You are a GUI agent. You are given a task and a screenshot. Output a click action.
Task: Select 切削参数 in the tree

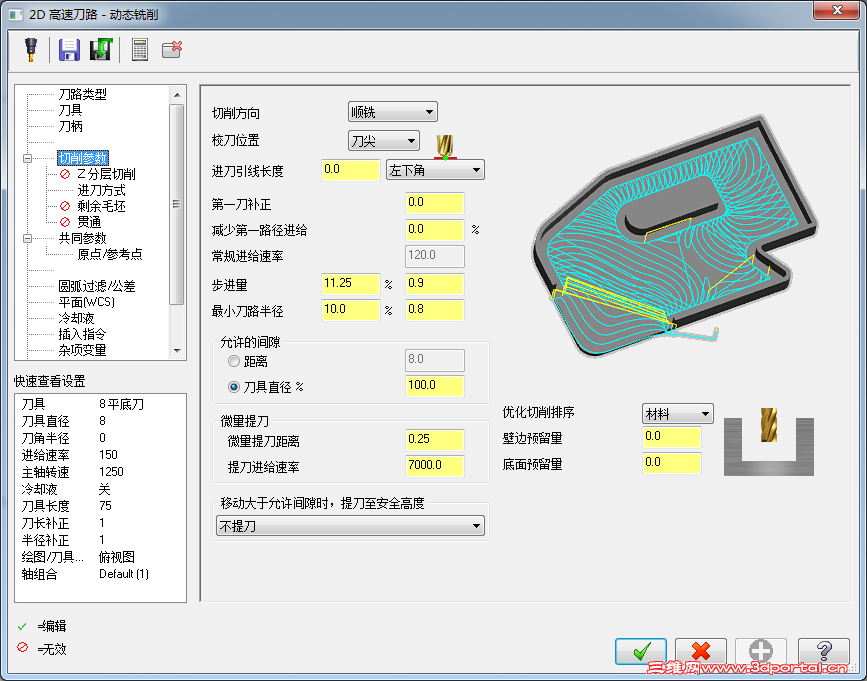coord(82,158)
